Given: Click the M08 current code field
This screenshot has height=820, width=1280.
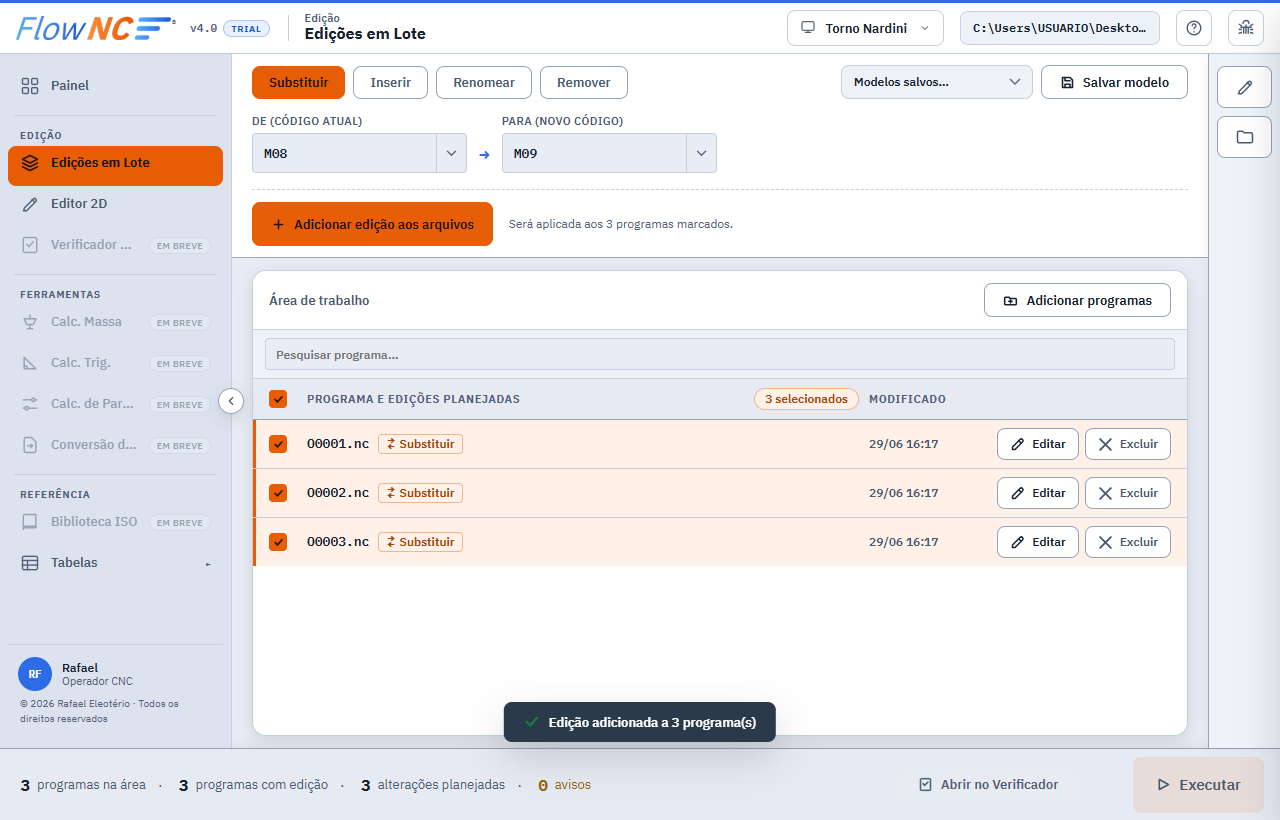Looking at the screenshot, I should (x=344, y=153).
